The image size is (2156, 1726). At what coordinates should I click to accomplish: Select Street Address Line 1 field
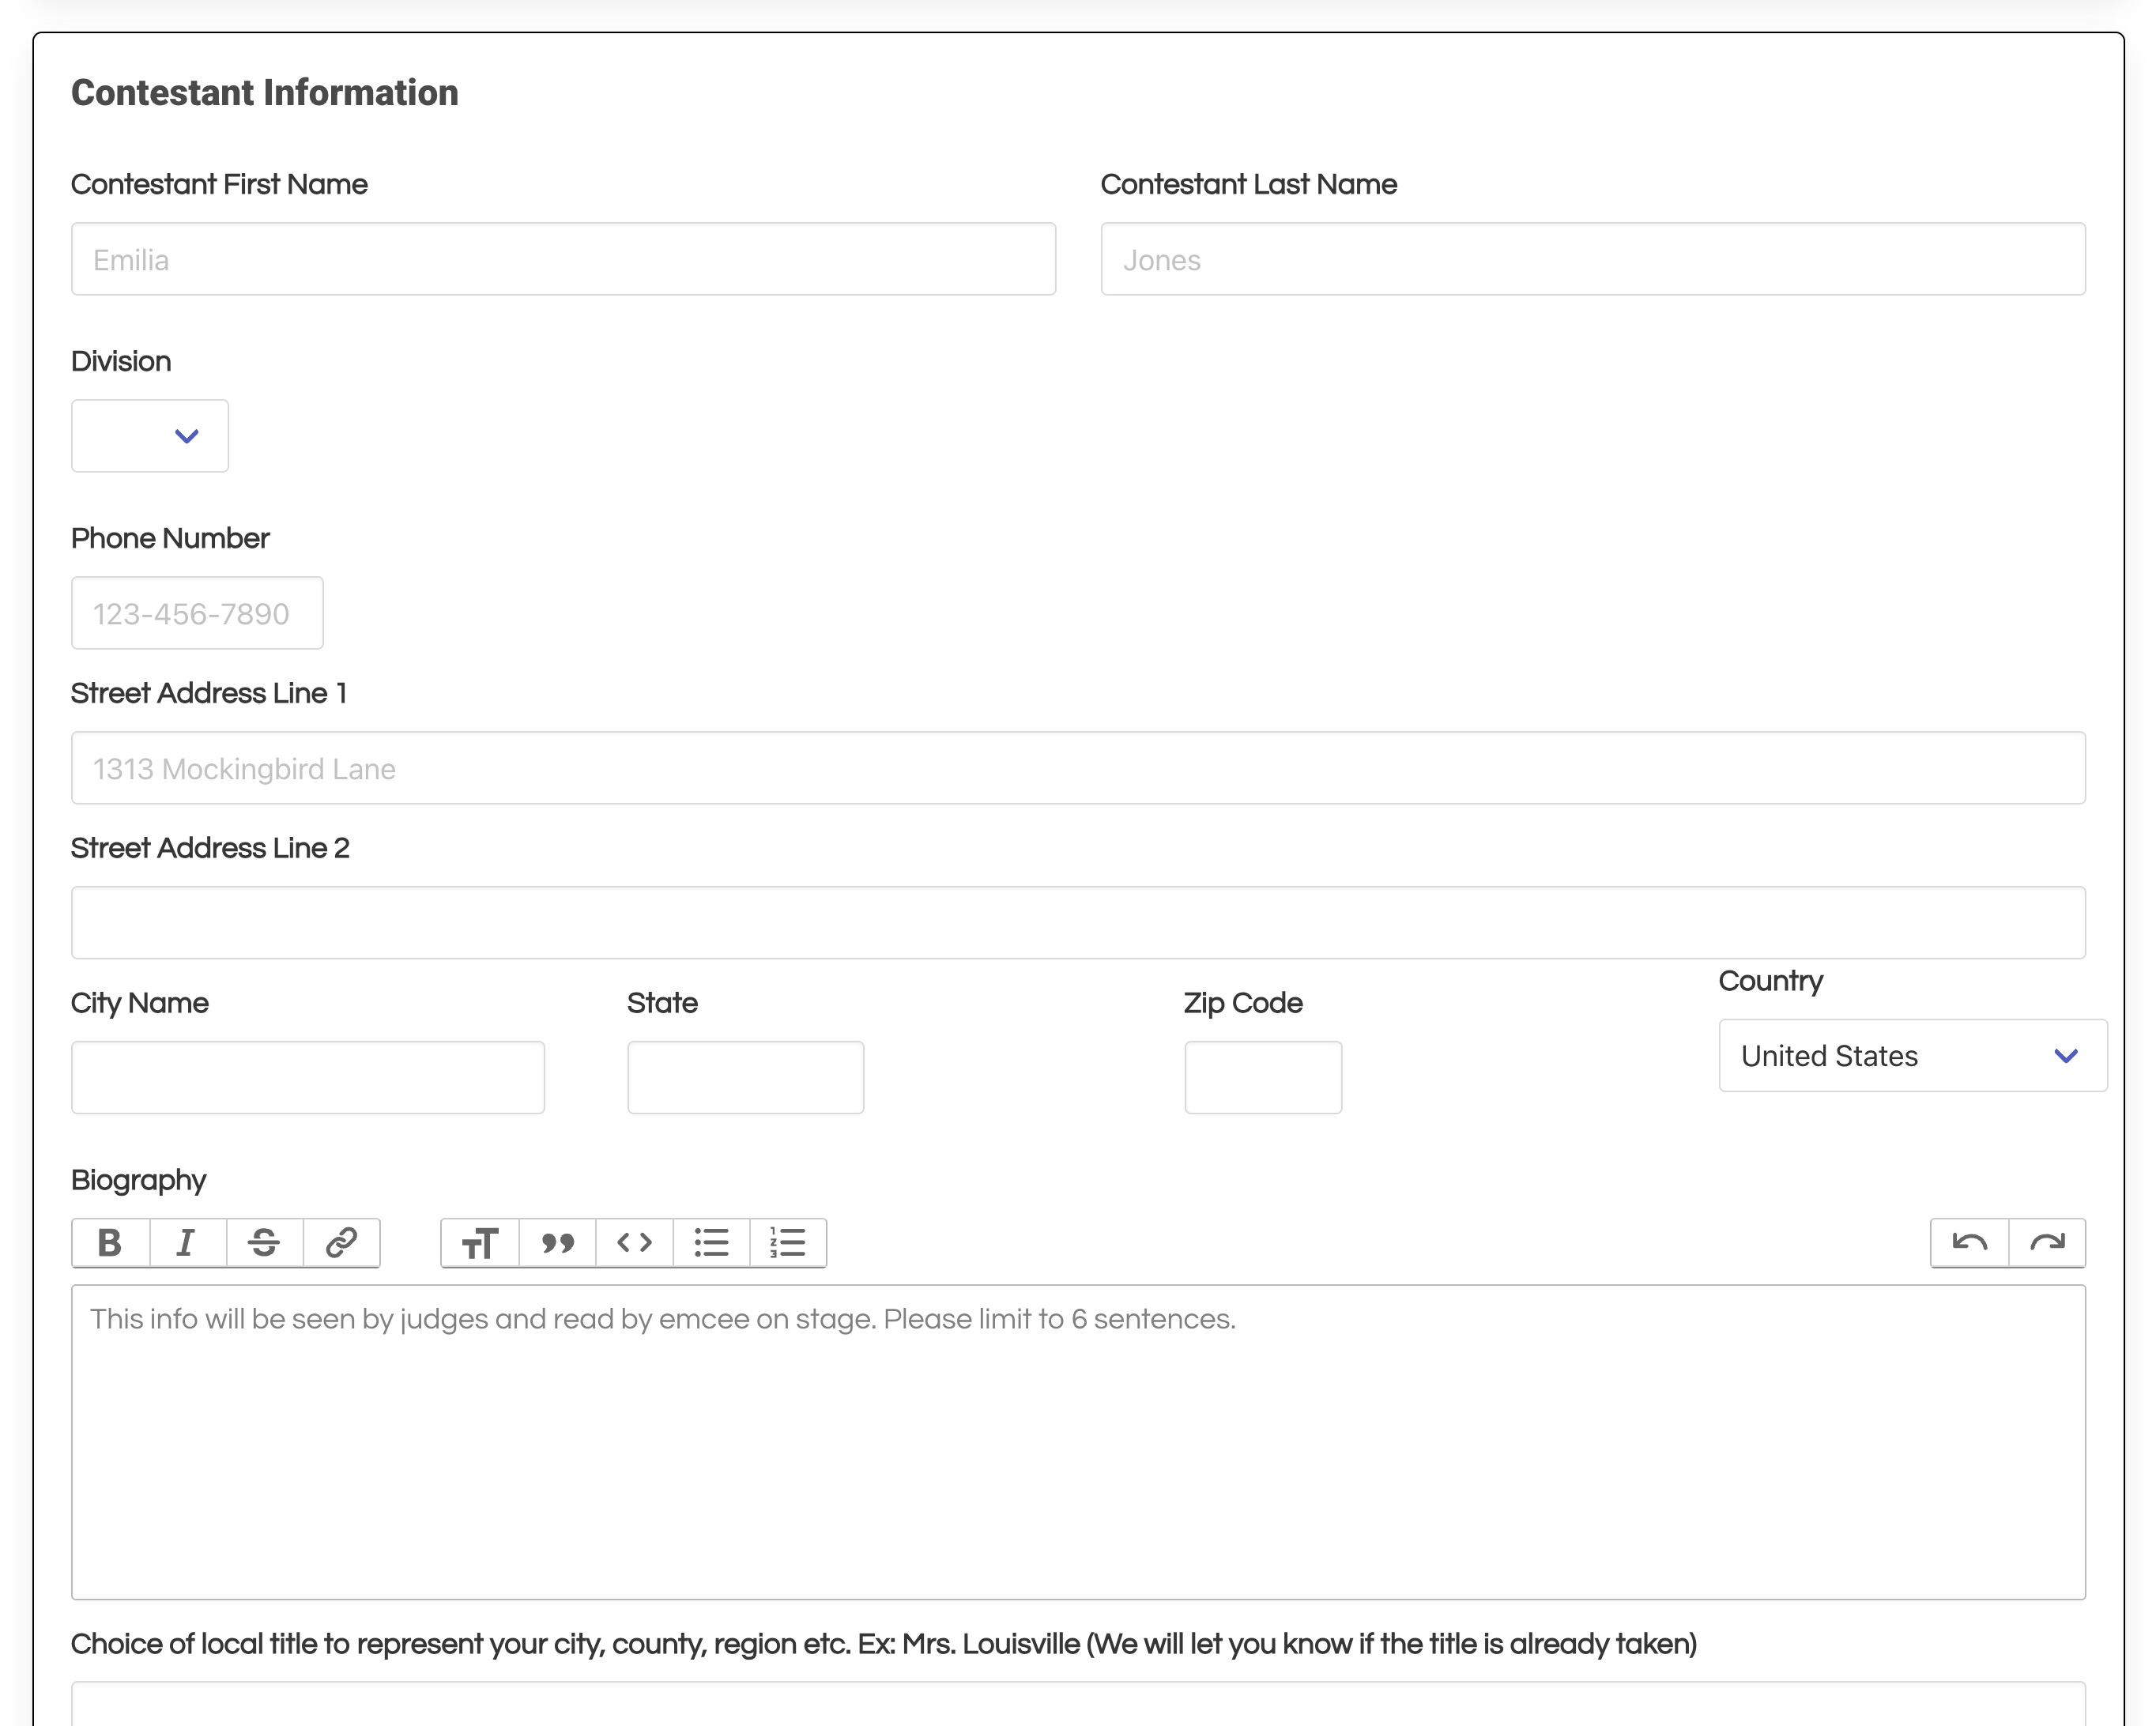click(1077, 768)
